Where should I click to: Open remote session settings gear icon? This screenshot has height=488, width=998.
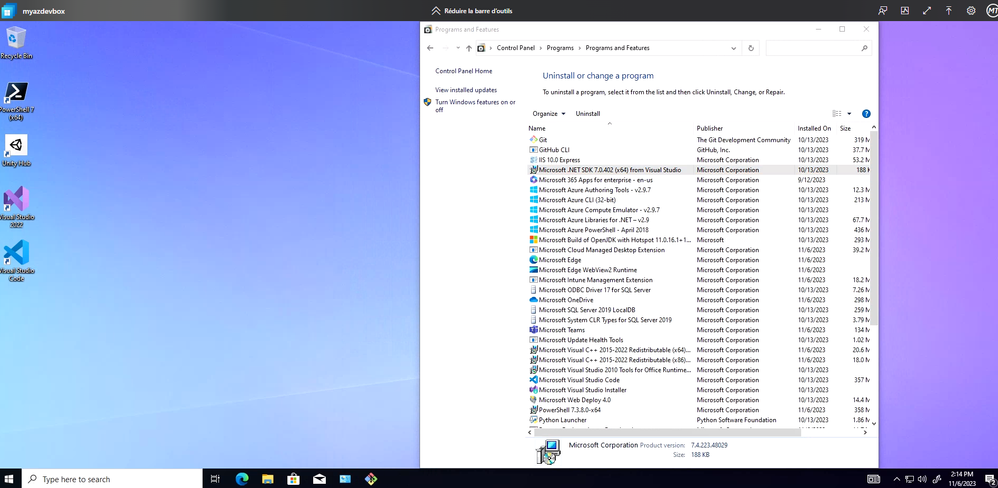coord(971,10)
